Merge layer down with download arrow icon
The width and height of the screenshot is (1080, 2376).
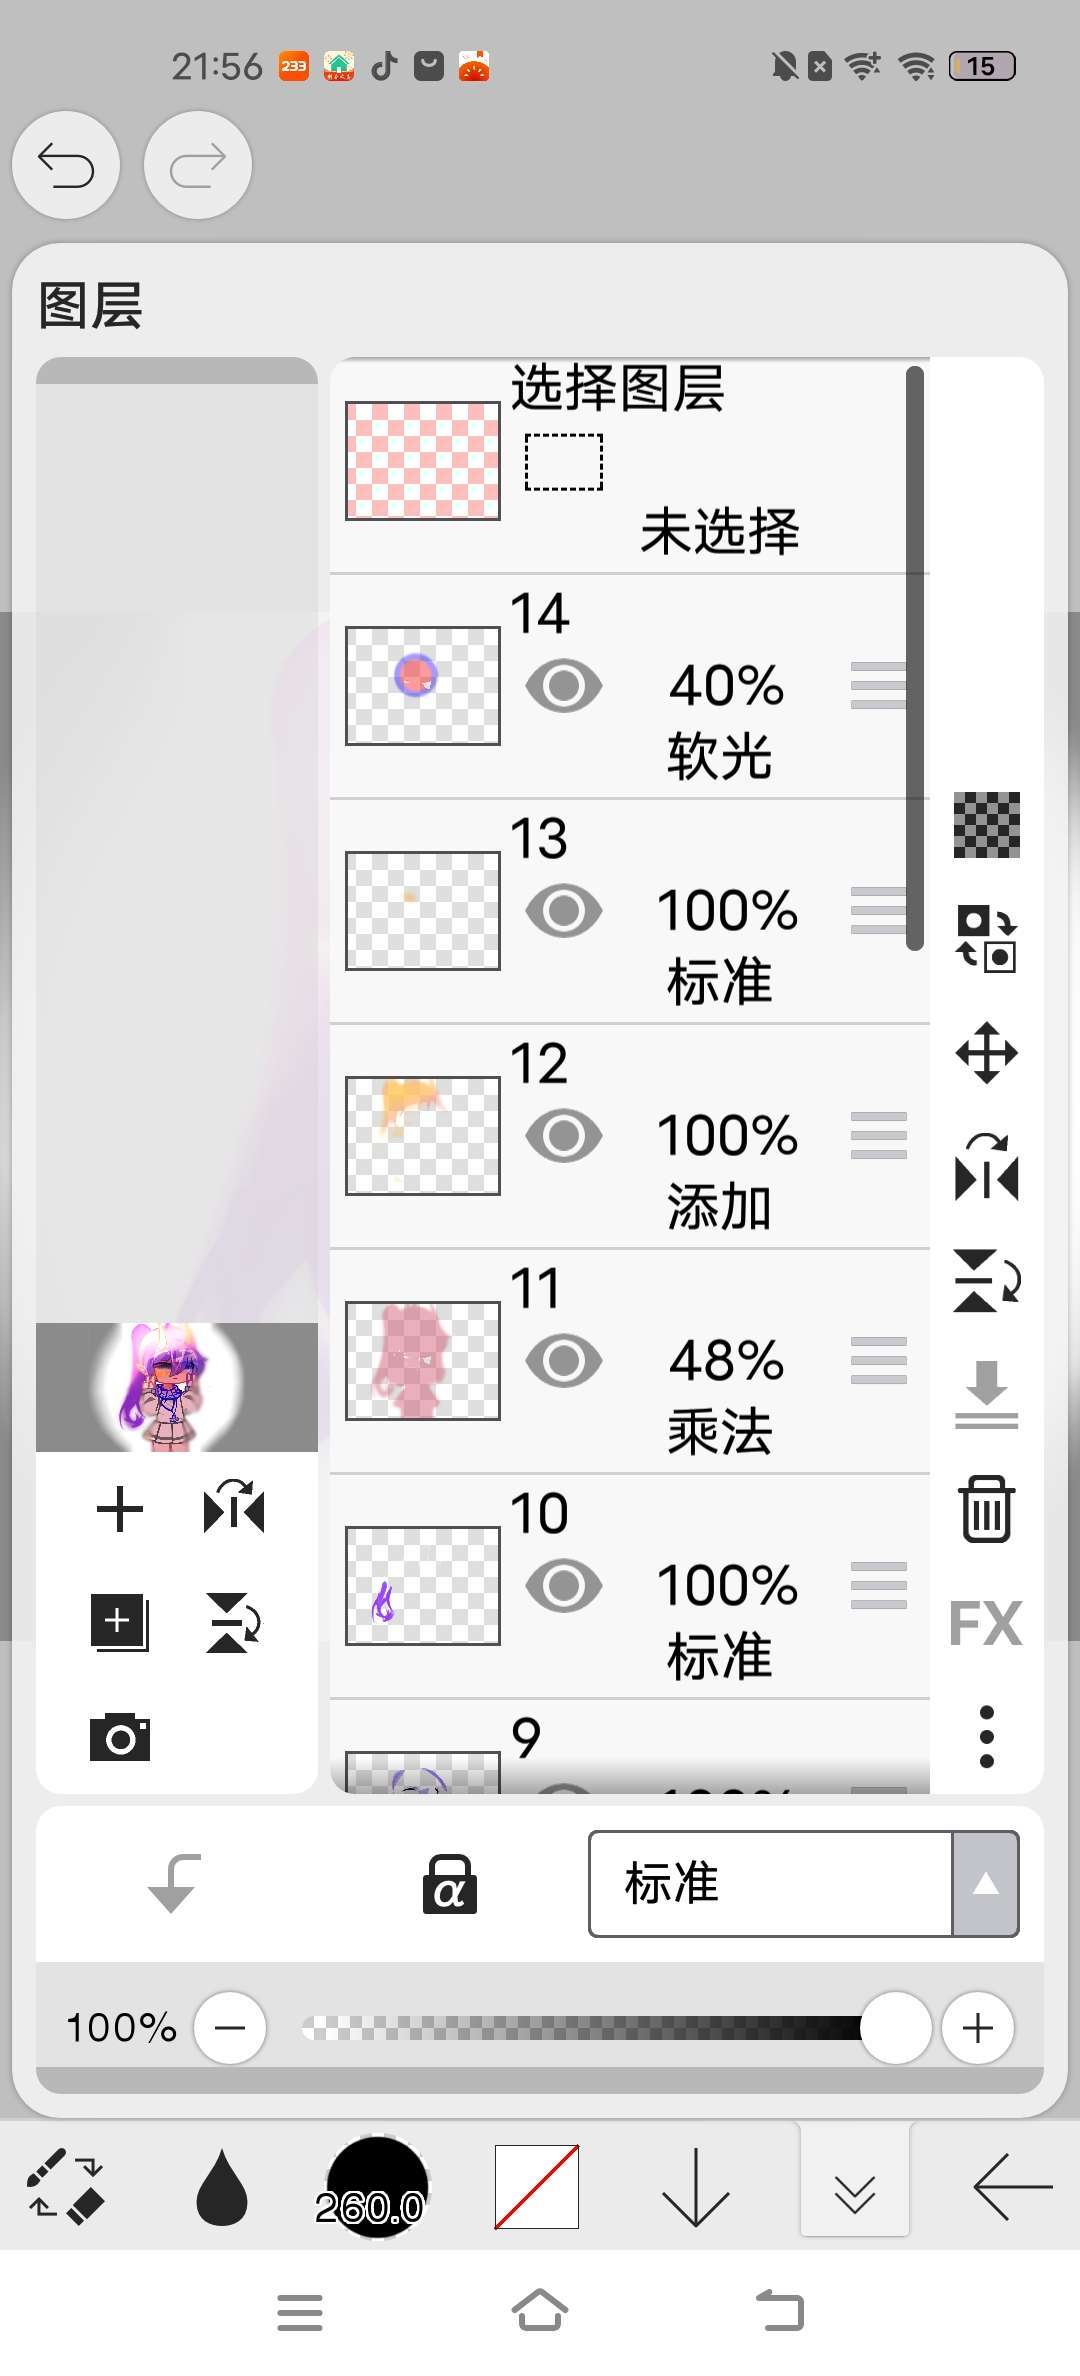pos(987,1395)
